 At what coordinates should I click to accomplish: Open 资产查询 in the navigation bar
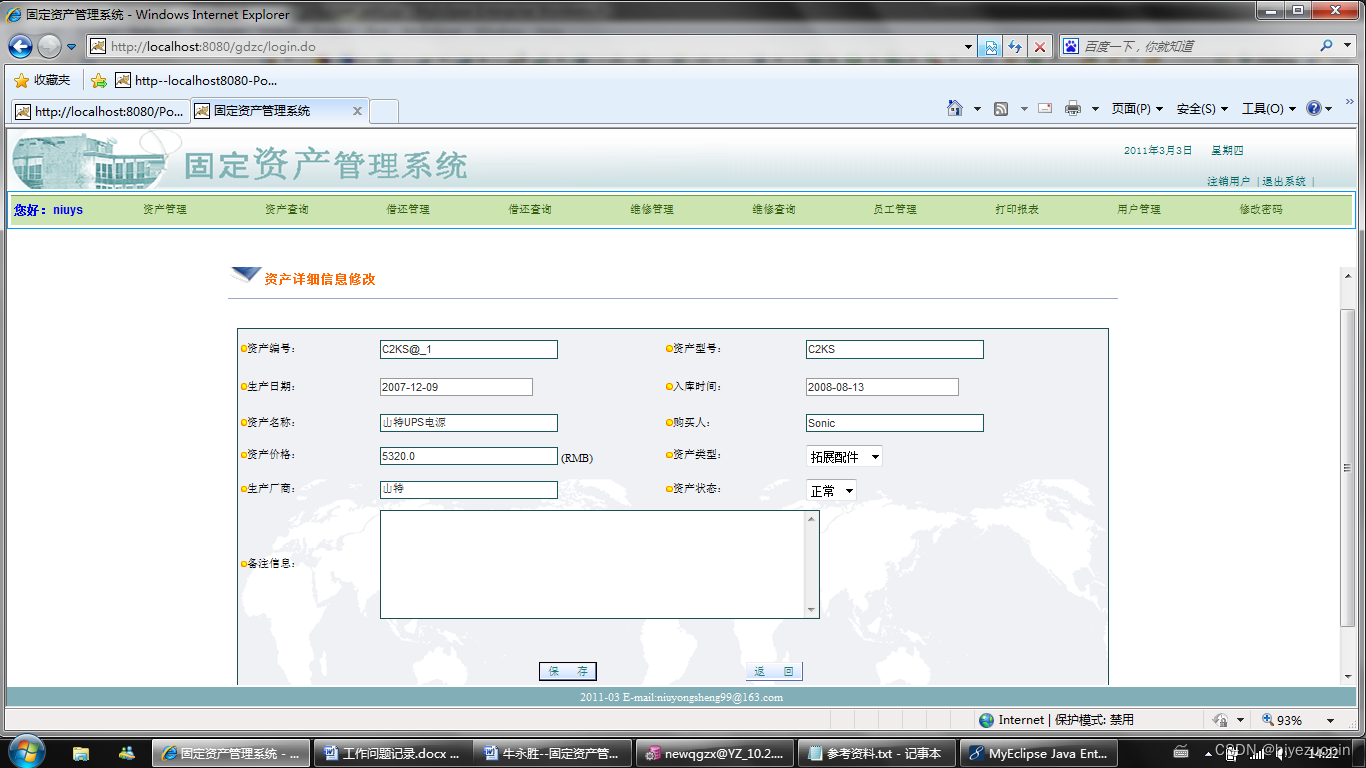(x=287, y=210)
